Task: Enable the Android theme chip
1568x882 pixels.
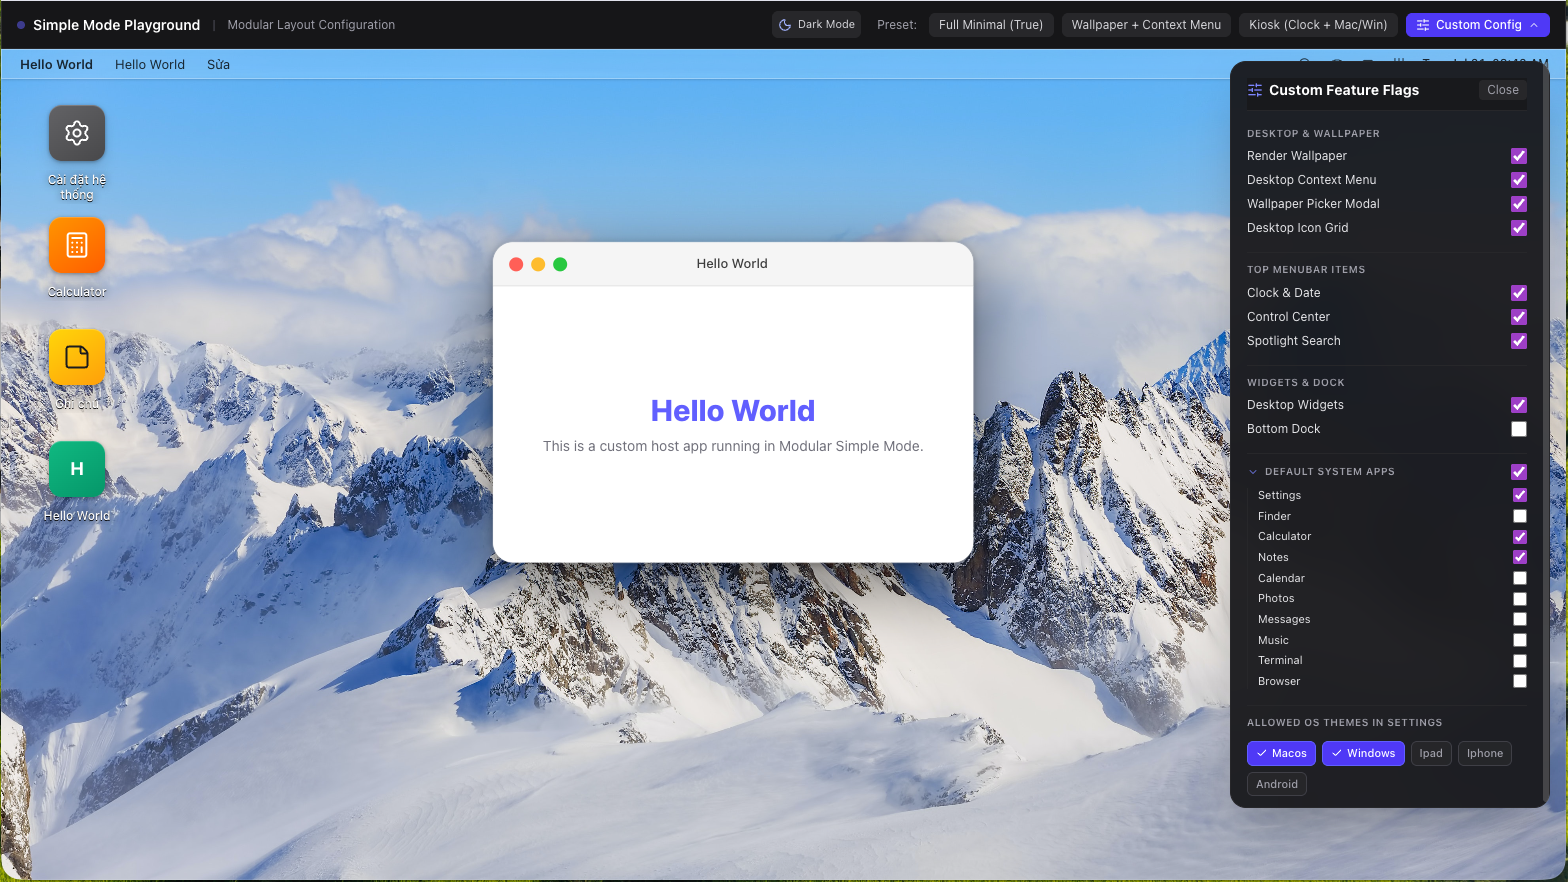Action: pyautogui.click(x=1277, y=785)
